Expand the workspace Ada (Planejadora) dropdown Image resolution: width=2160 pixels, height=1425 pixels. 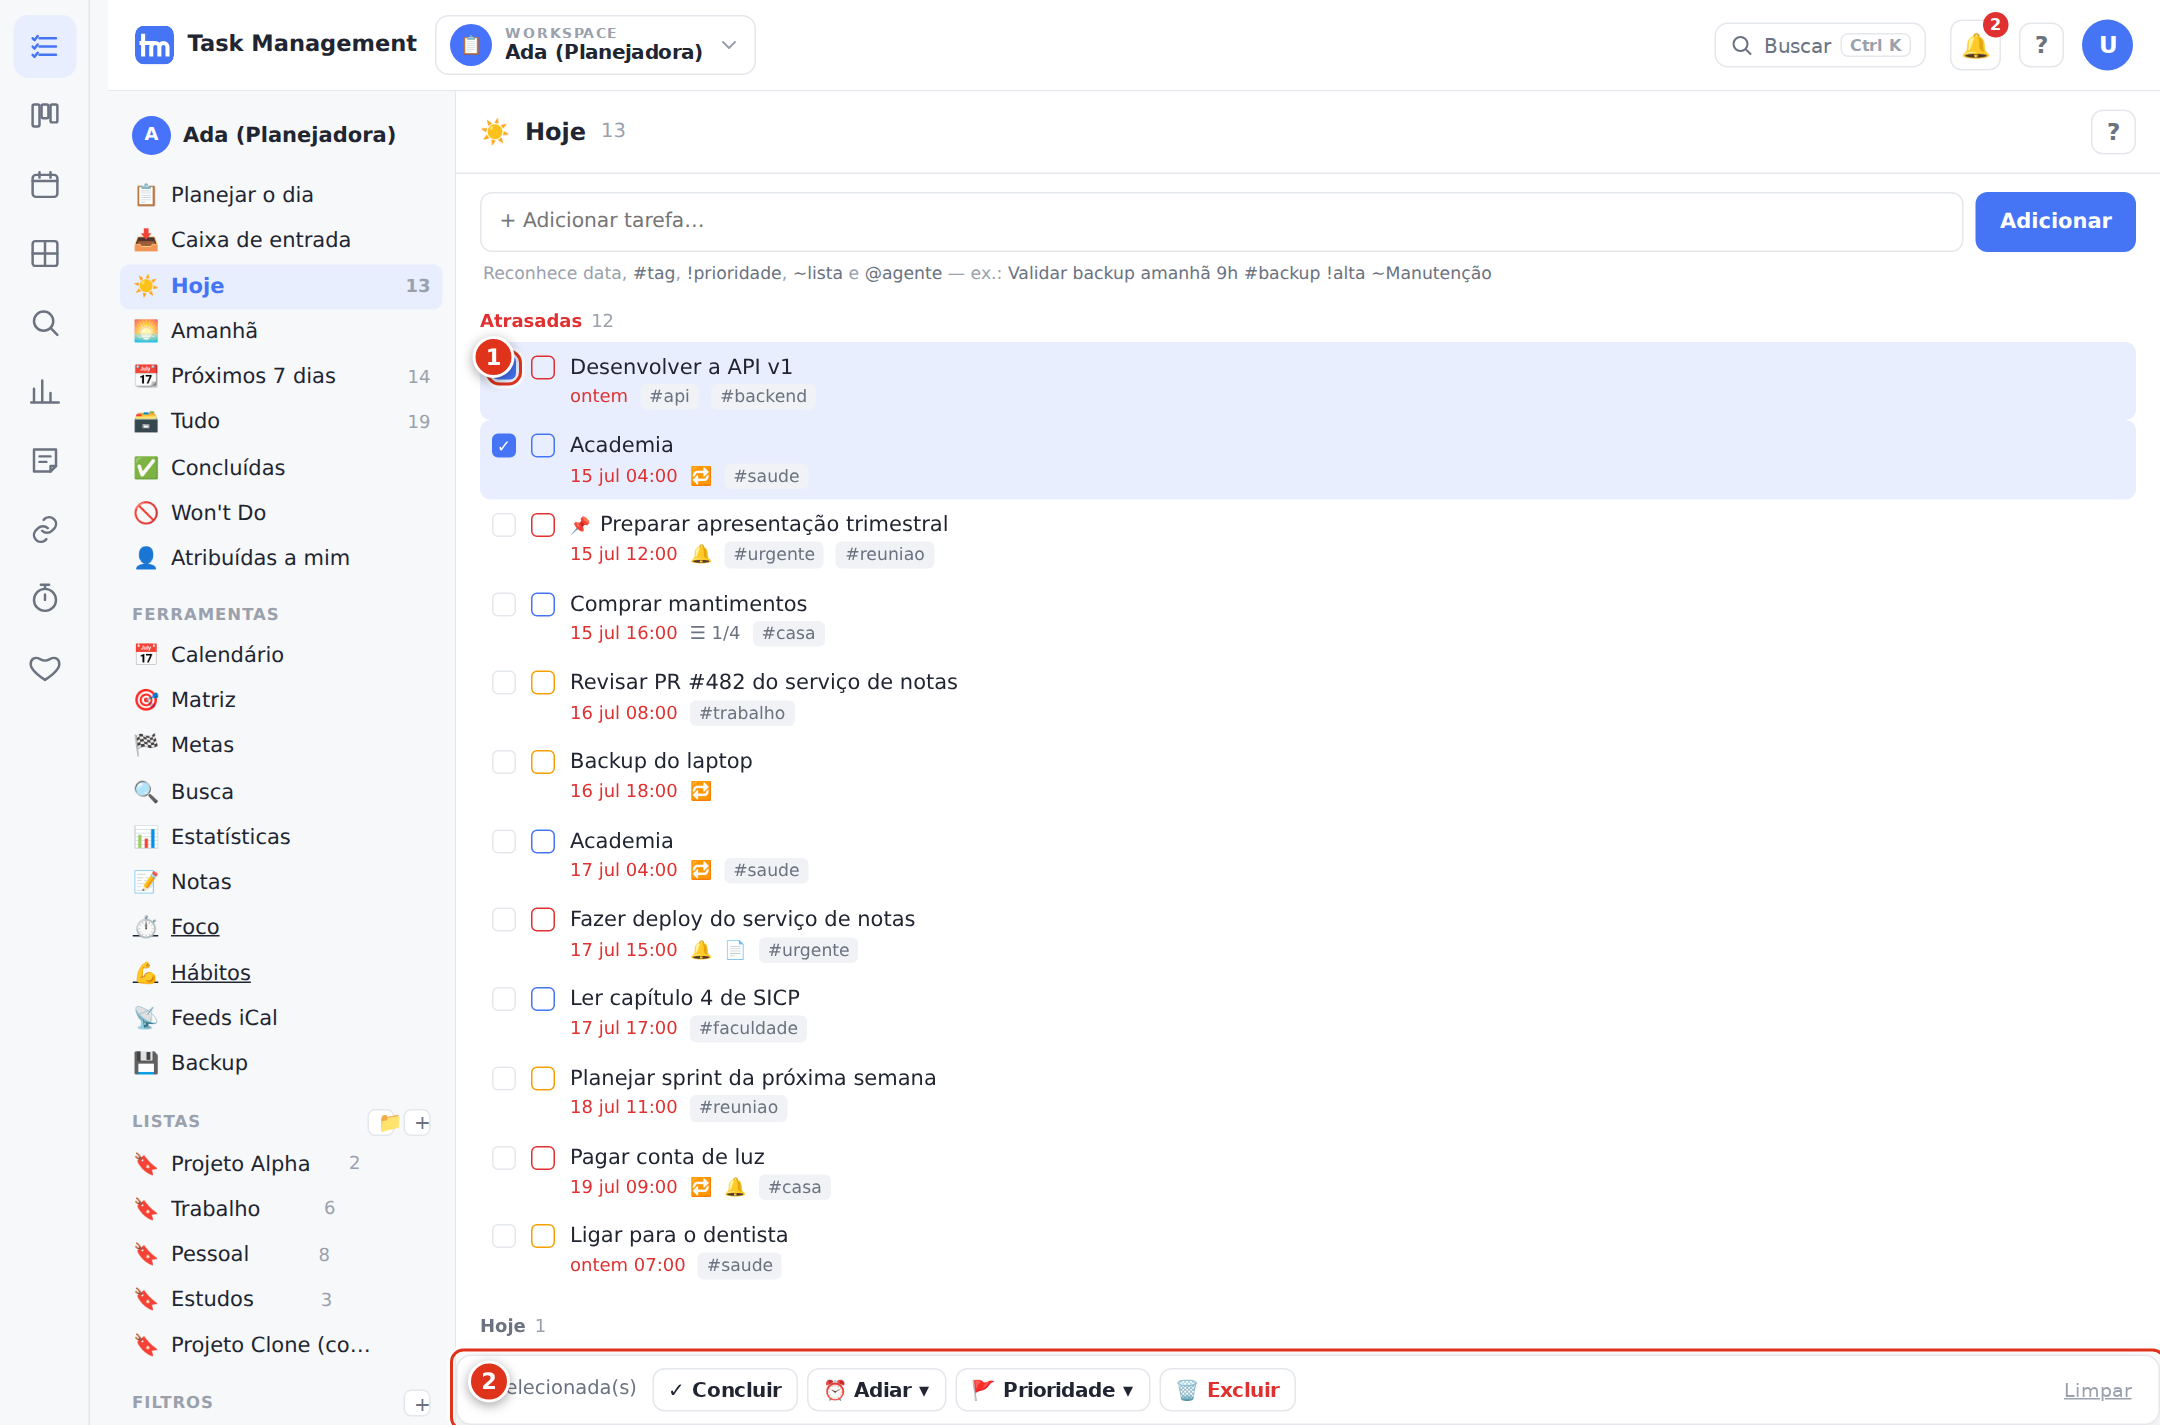coord(595,45)
